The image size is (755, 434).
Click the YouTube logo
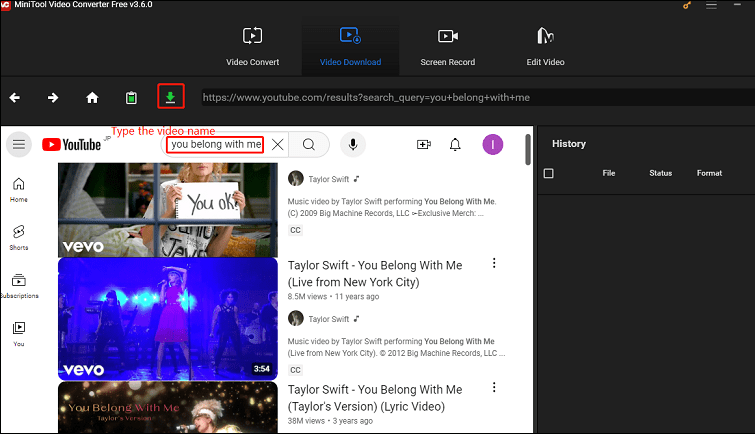coord(71,145)
